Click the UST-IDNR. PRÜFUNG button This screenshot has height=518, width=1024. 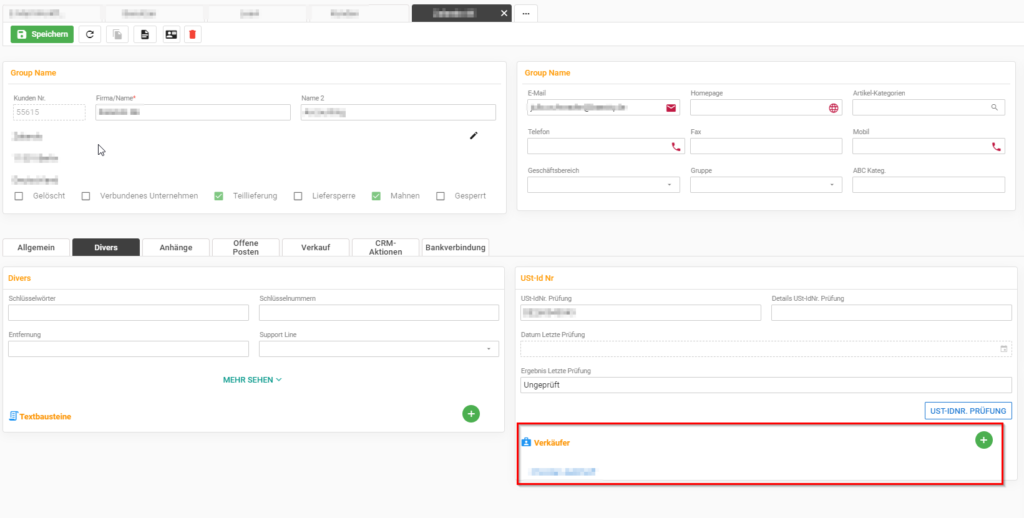point(968,411)
